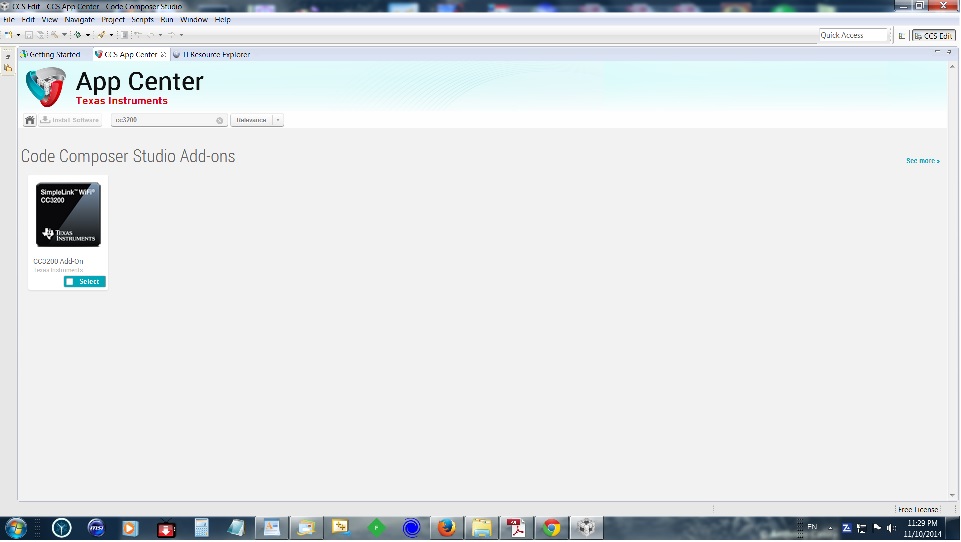Open the Navigate menu

coord(80,20)
